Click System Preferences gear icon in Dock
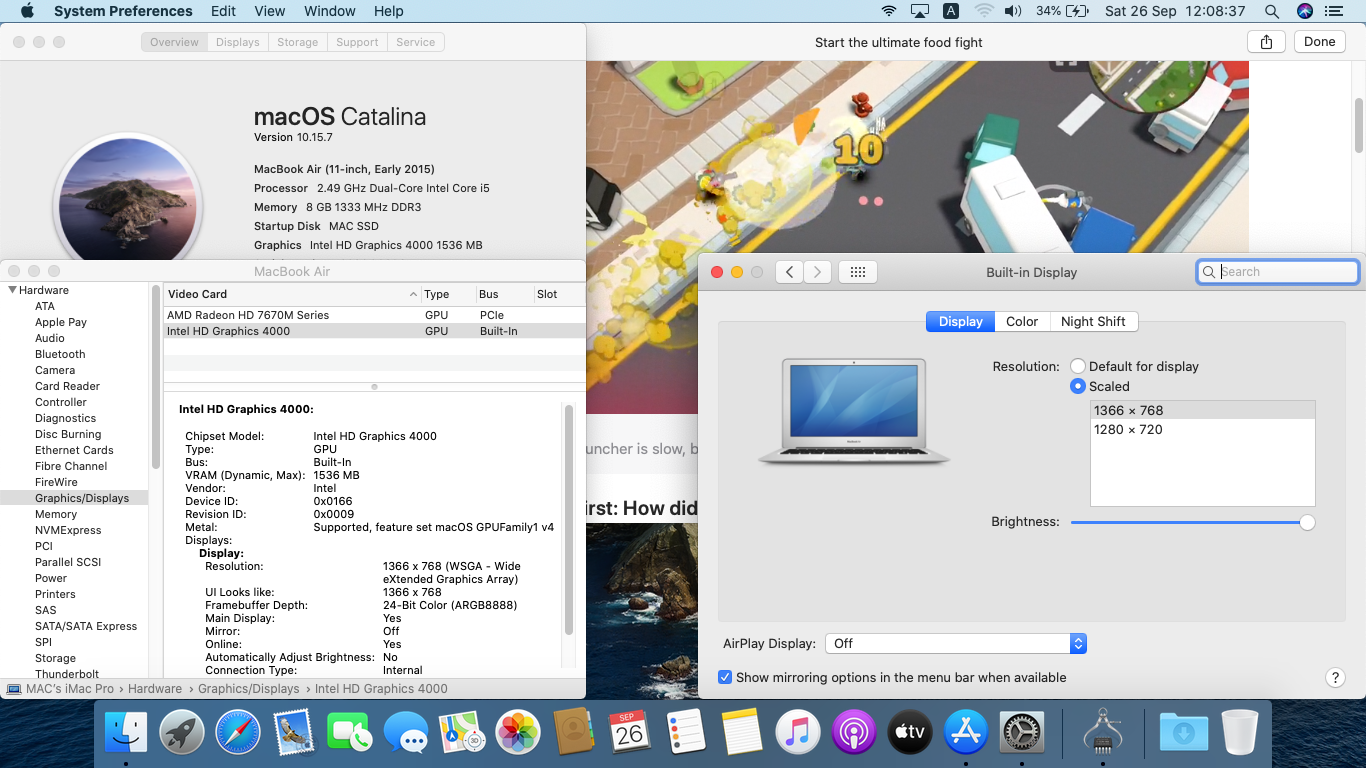 pyautogui.click(x=1022, y=733)
